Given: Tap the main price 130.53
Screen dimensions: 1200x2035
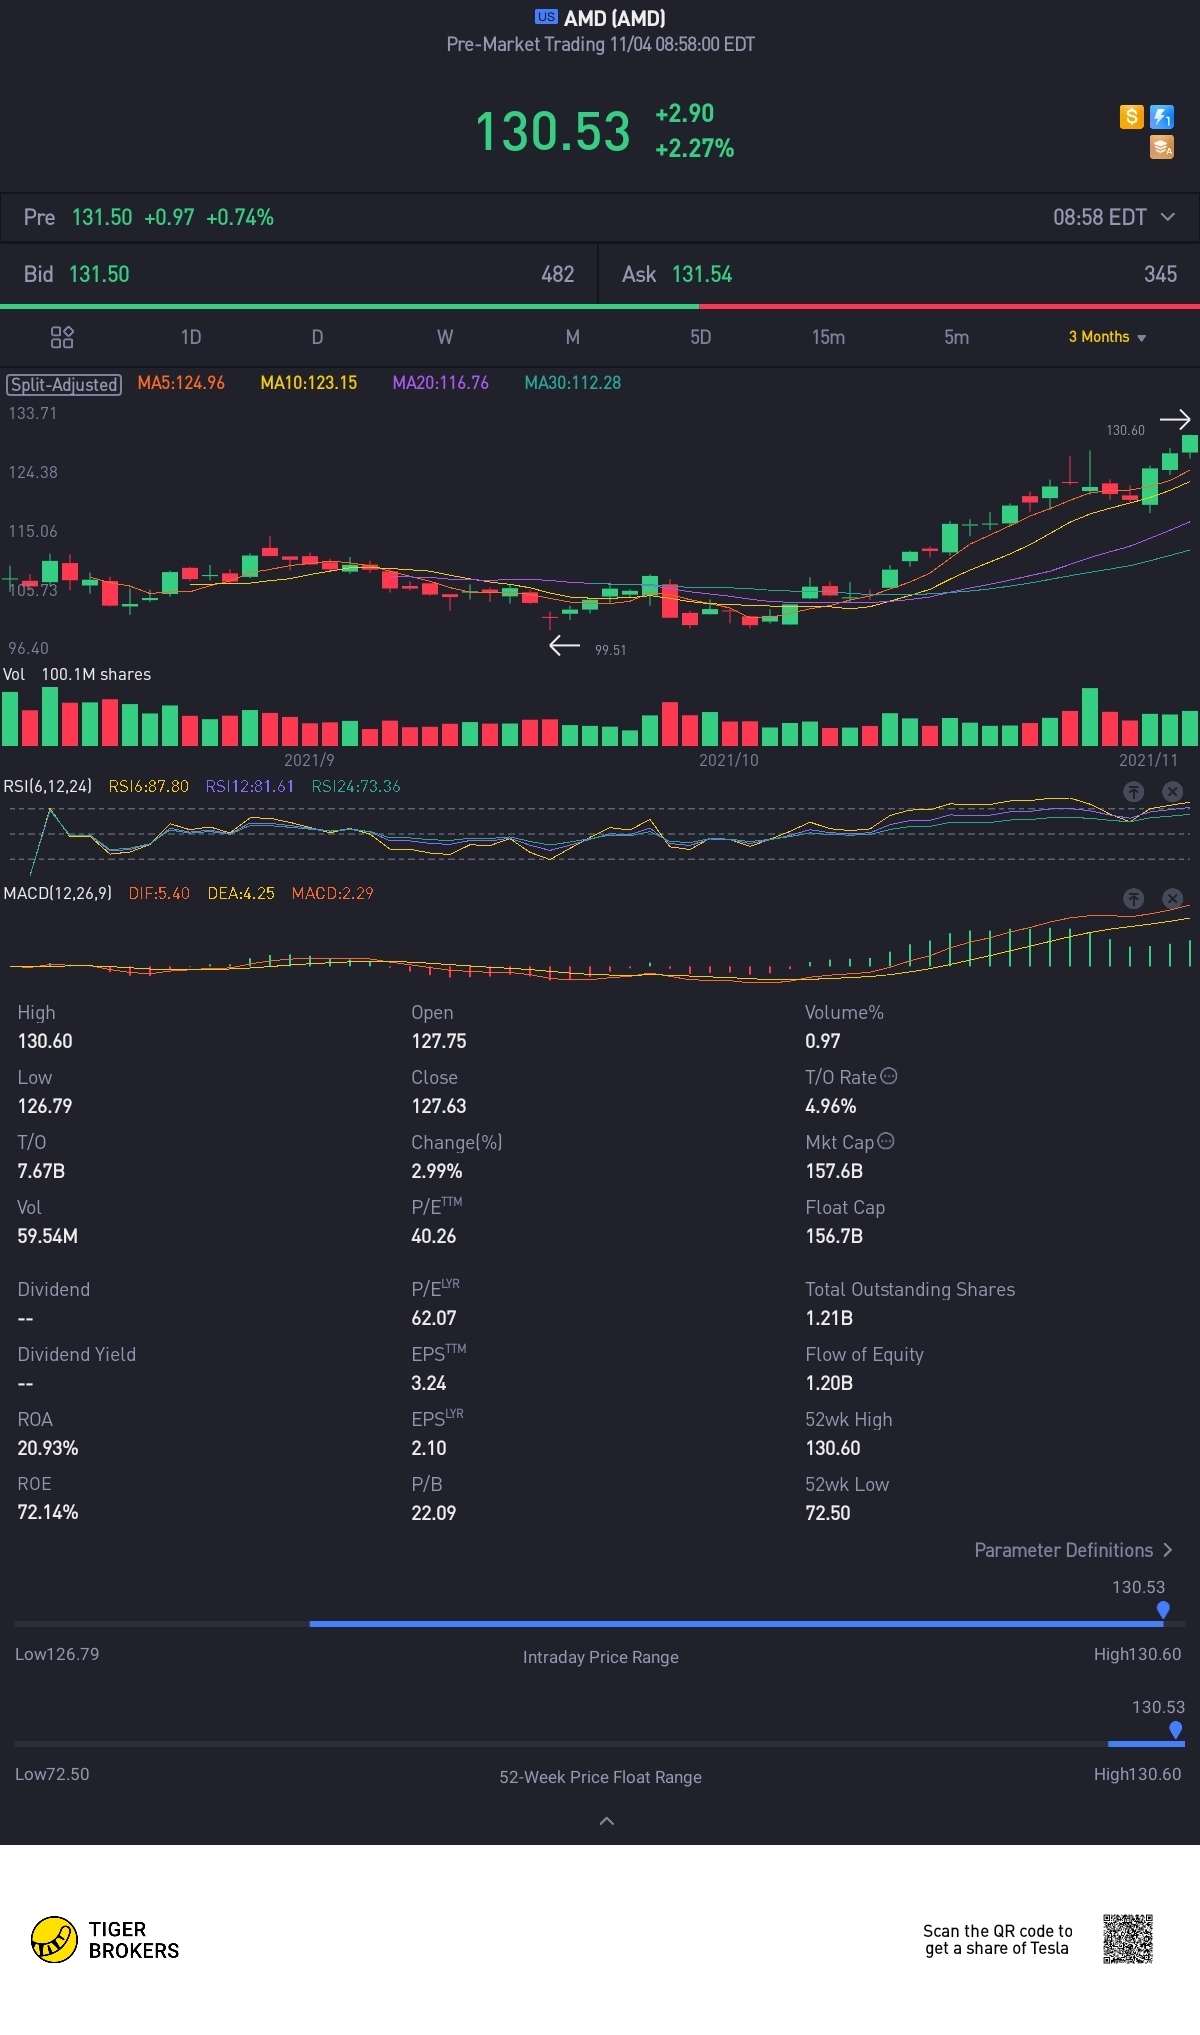Looking at the screenshot, I should click(553, 132).
